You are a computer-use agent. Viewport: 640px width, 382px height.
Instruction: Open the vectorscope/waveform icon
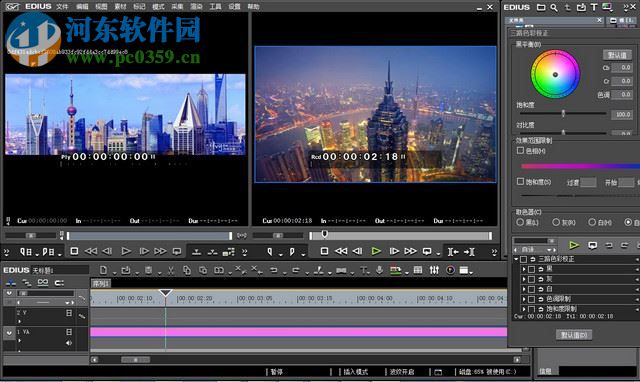coord(450,270)
